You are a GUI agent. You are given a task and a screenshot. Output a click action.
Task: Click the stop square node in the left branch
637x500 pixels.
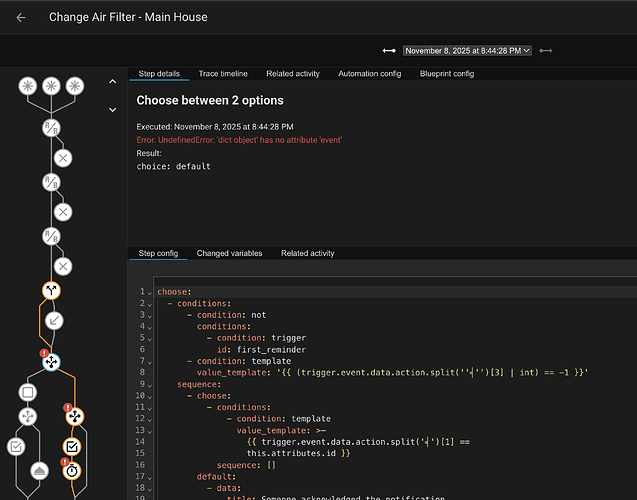[28, 391]
